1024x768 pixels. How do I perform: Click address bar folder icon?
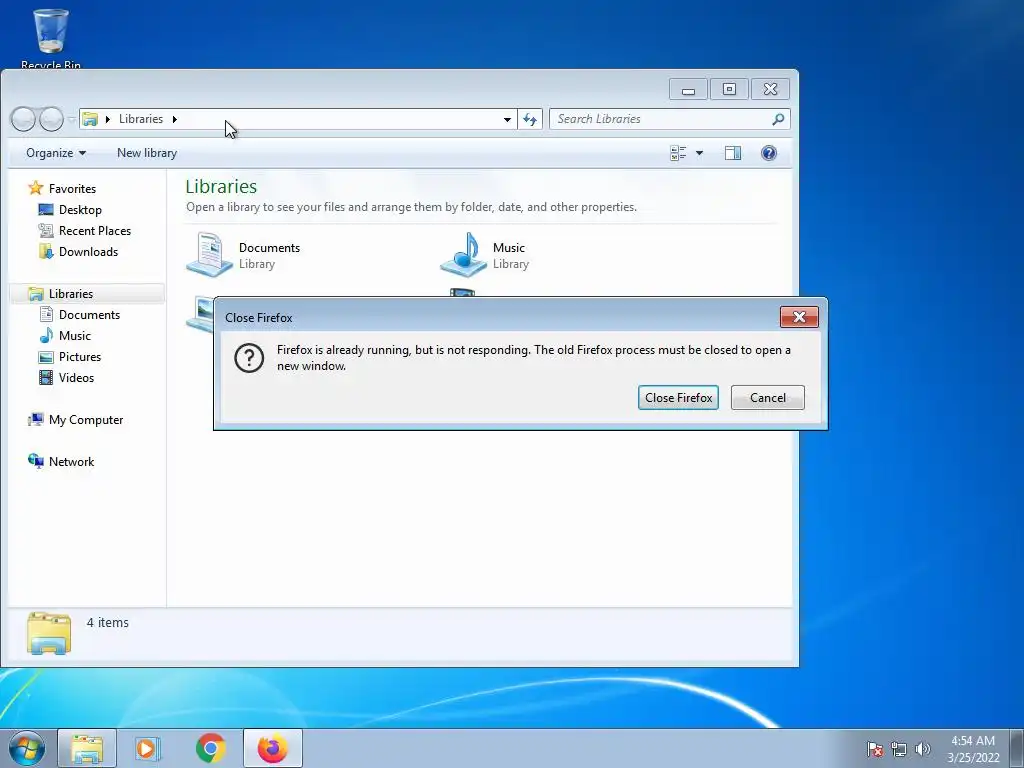[x=90, y=119]
